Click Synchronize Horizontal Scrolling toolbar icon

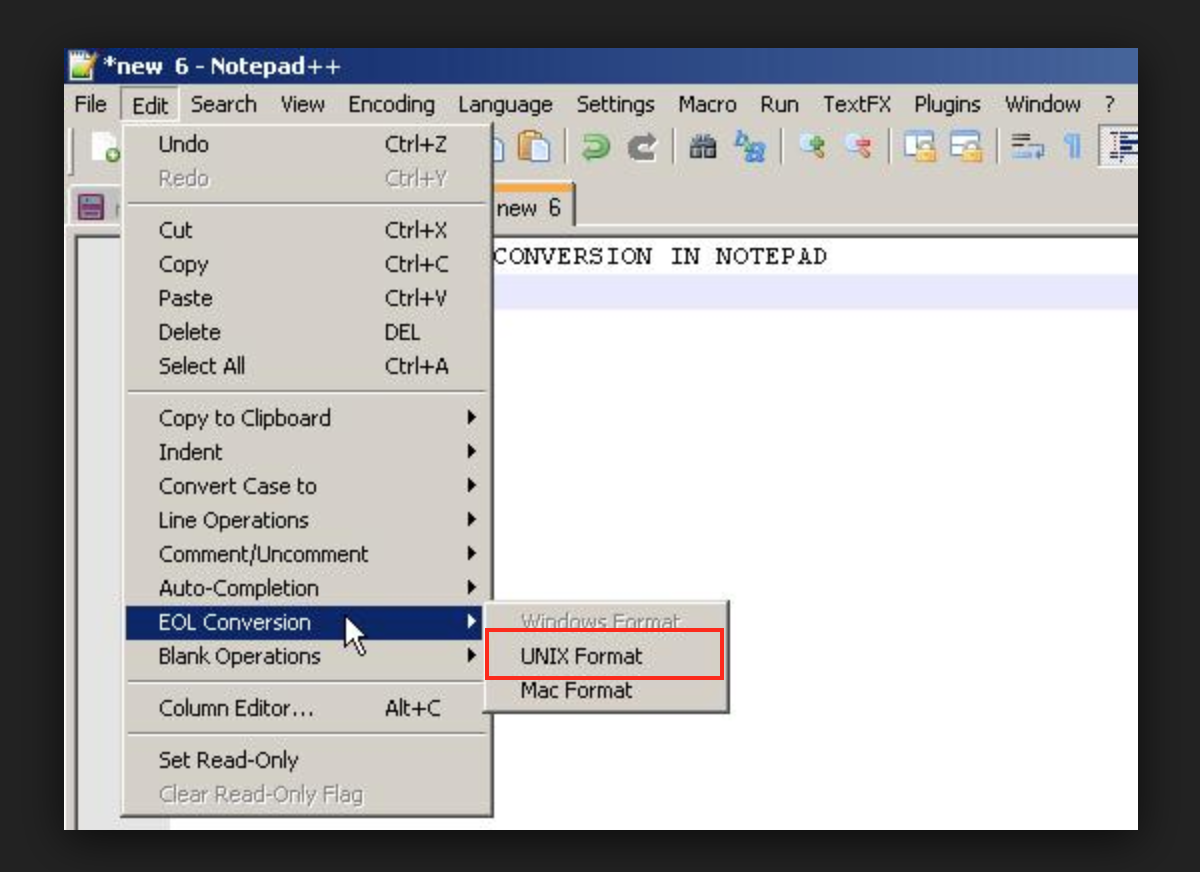[x=965, y=148]
